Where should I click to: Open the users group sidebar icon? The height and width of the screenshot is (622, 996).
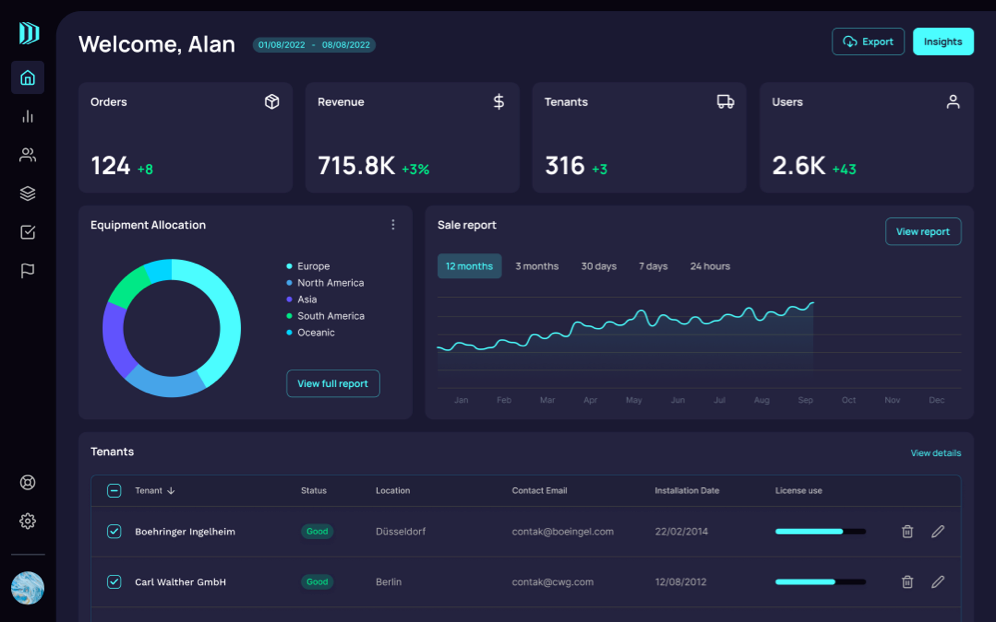(x=28, y=155)
